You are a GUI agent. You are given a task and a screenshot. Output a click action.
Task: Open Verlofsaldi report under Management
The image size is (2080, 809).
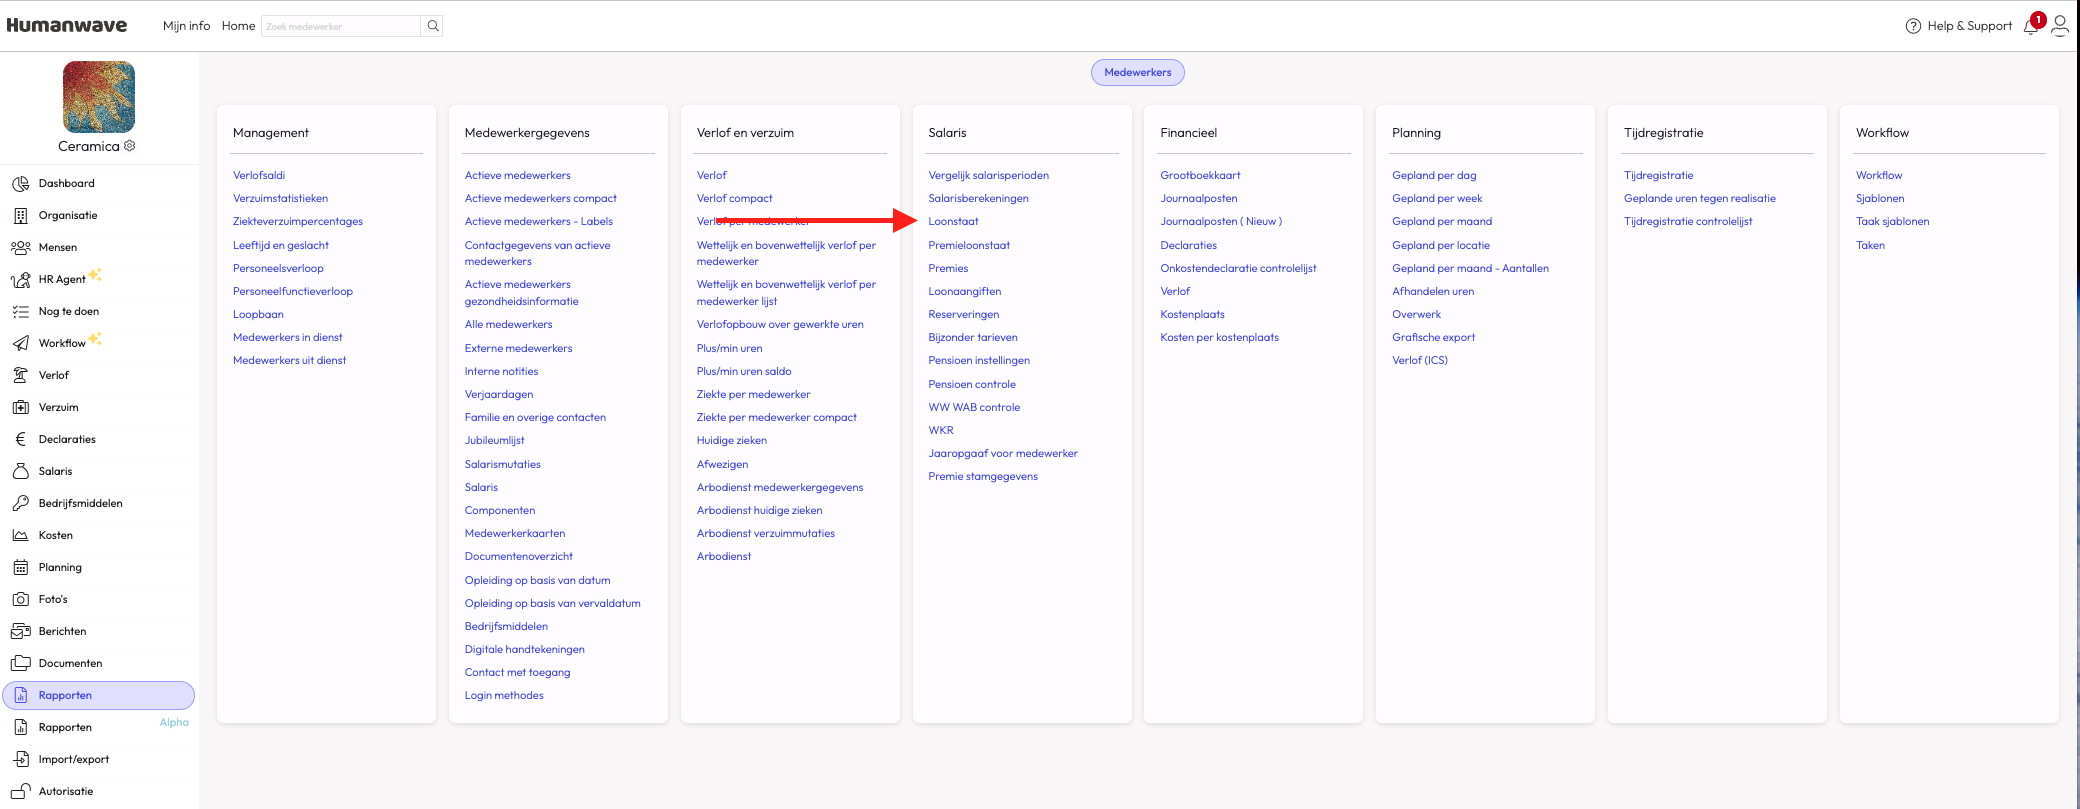click(x=259, y=176)
